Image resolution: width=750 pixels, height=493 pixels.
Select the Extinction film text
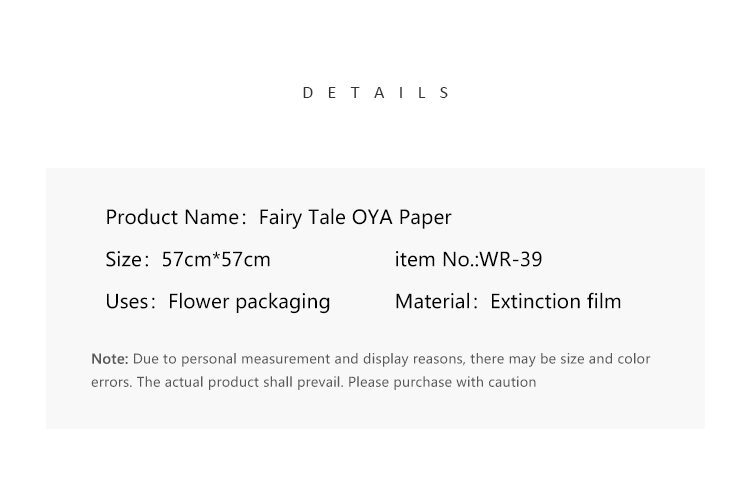(556, 302)
